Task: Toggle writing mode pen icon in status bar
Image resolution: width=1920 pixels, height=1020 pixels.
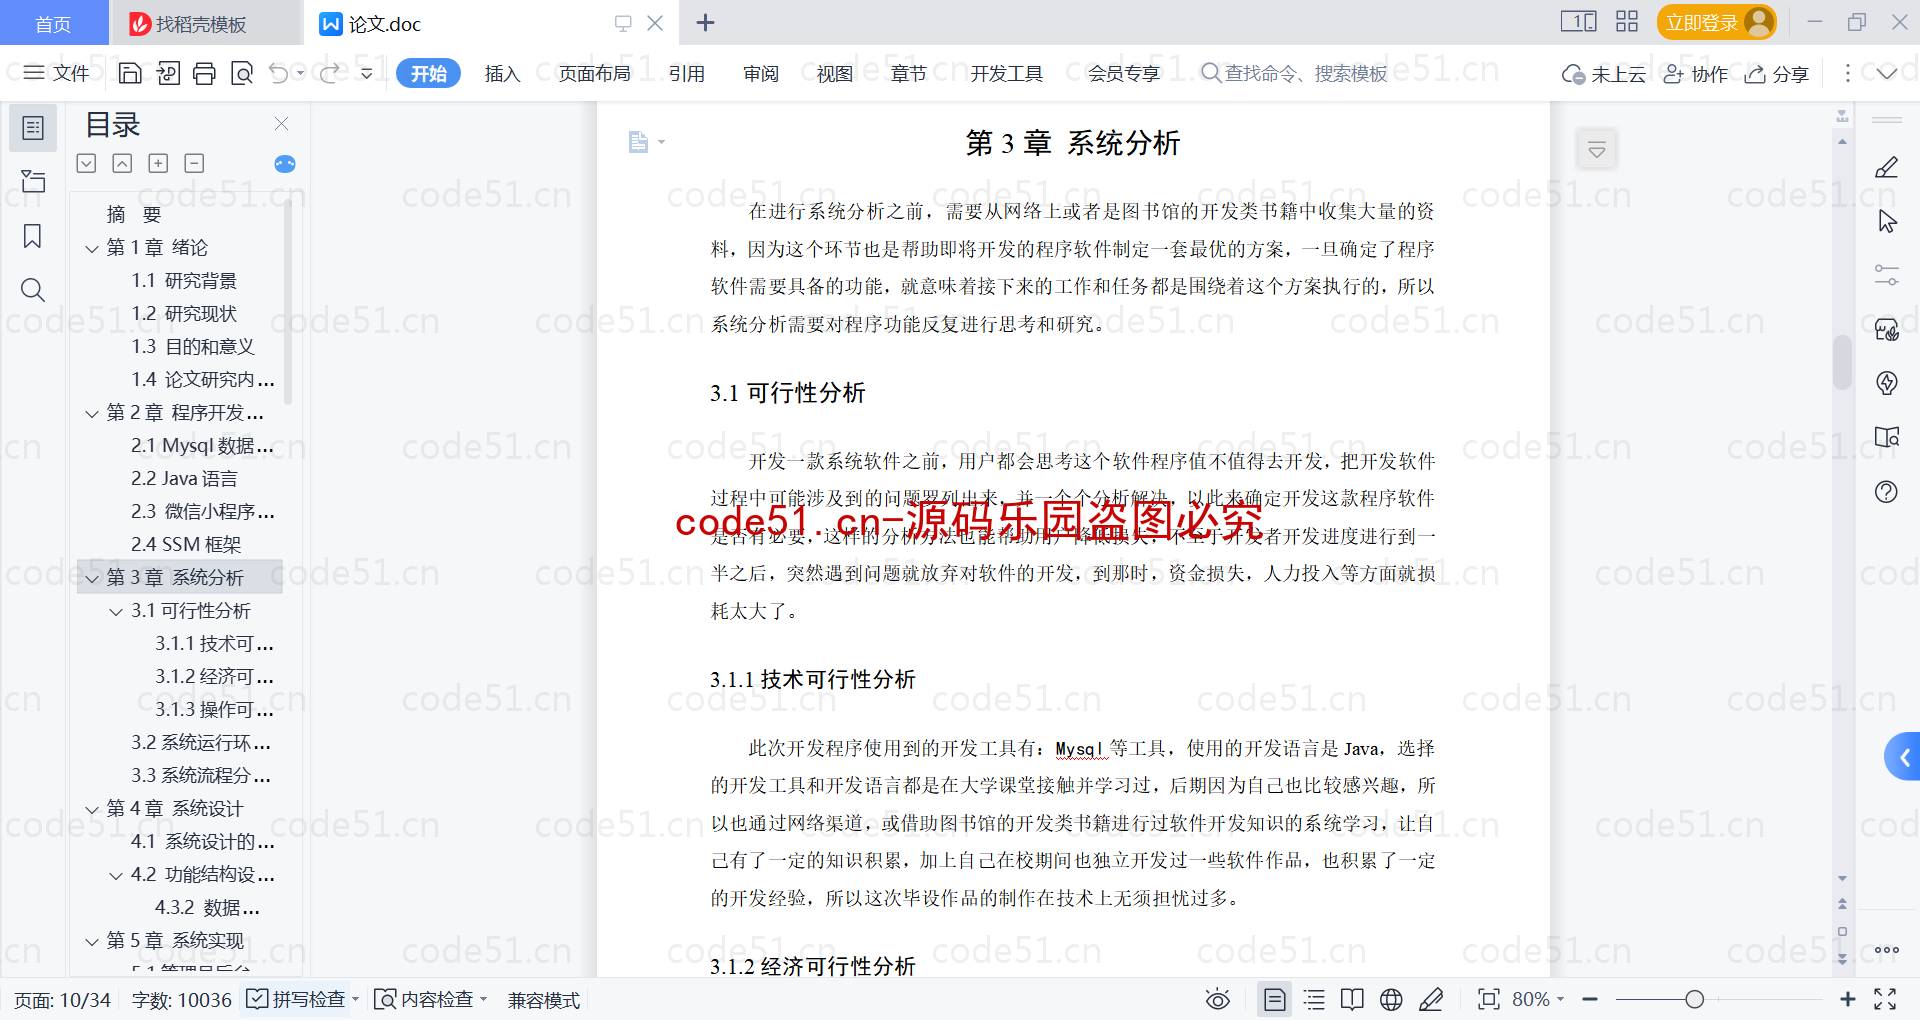Action: tap(1431, 999)
